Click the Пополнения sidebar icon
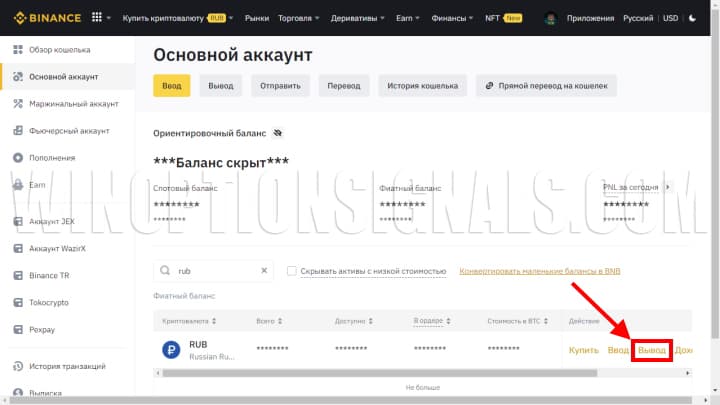 [18, 158]
